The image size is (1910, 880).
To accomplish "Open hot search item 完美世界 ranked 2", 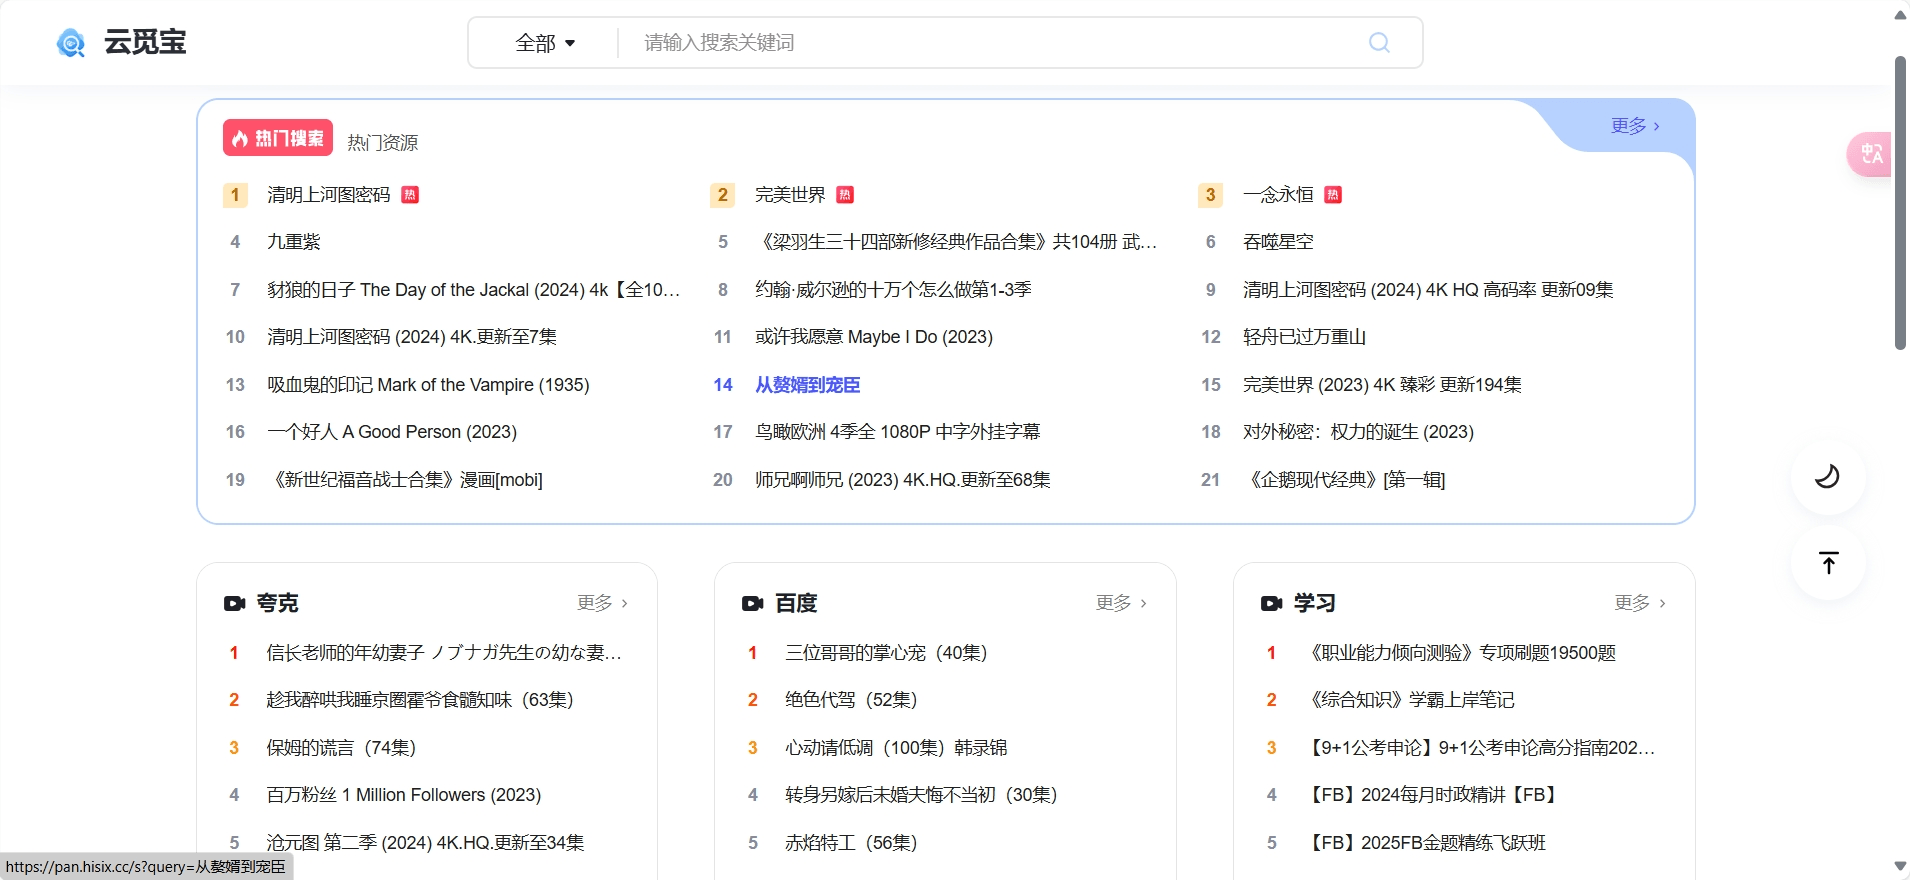I will (790, 195).
